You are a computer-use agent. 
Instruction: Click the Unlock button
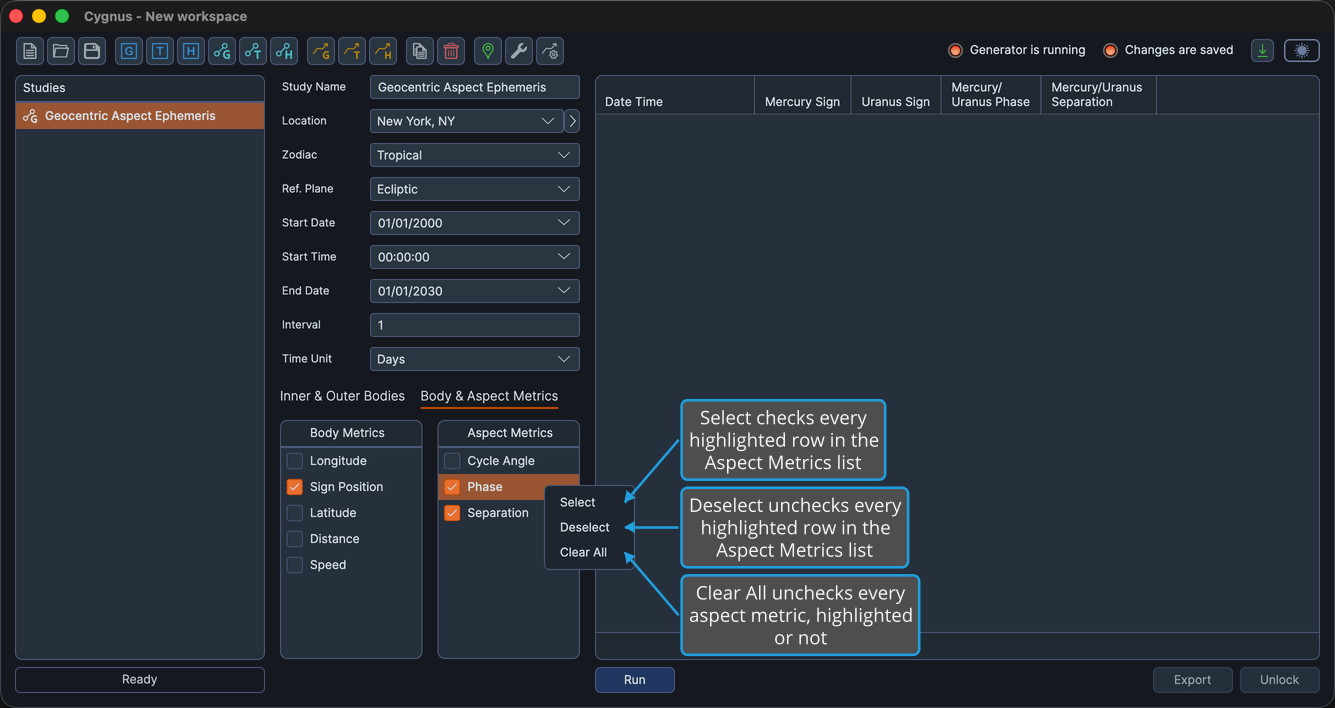click(x=1280, y=680)
